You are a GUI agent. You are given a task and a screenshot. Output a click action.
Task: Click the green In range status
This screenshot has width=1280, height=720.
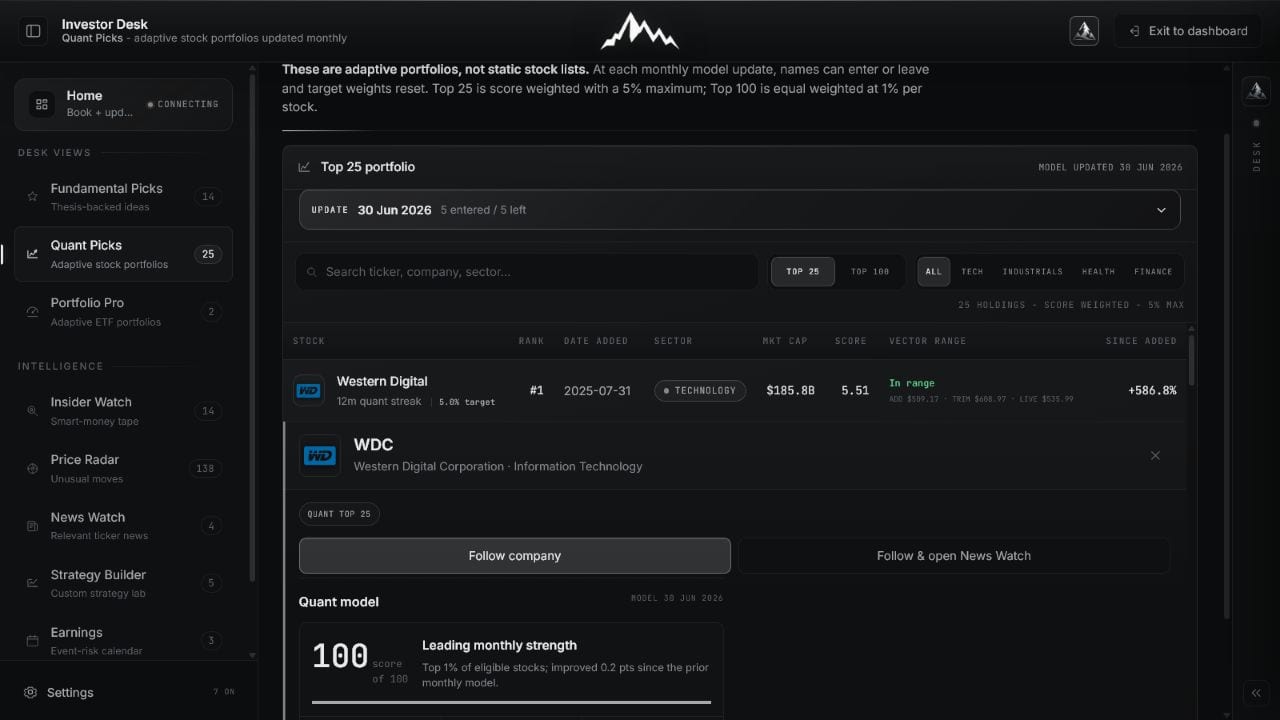click(912, 383)
